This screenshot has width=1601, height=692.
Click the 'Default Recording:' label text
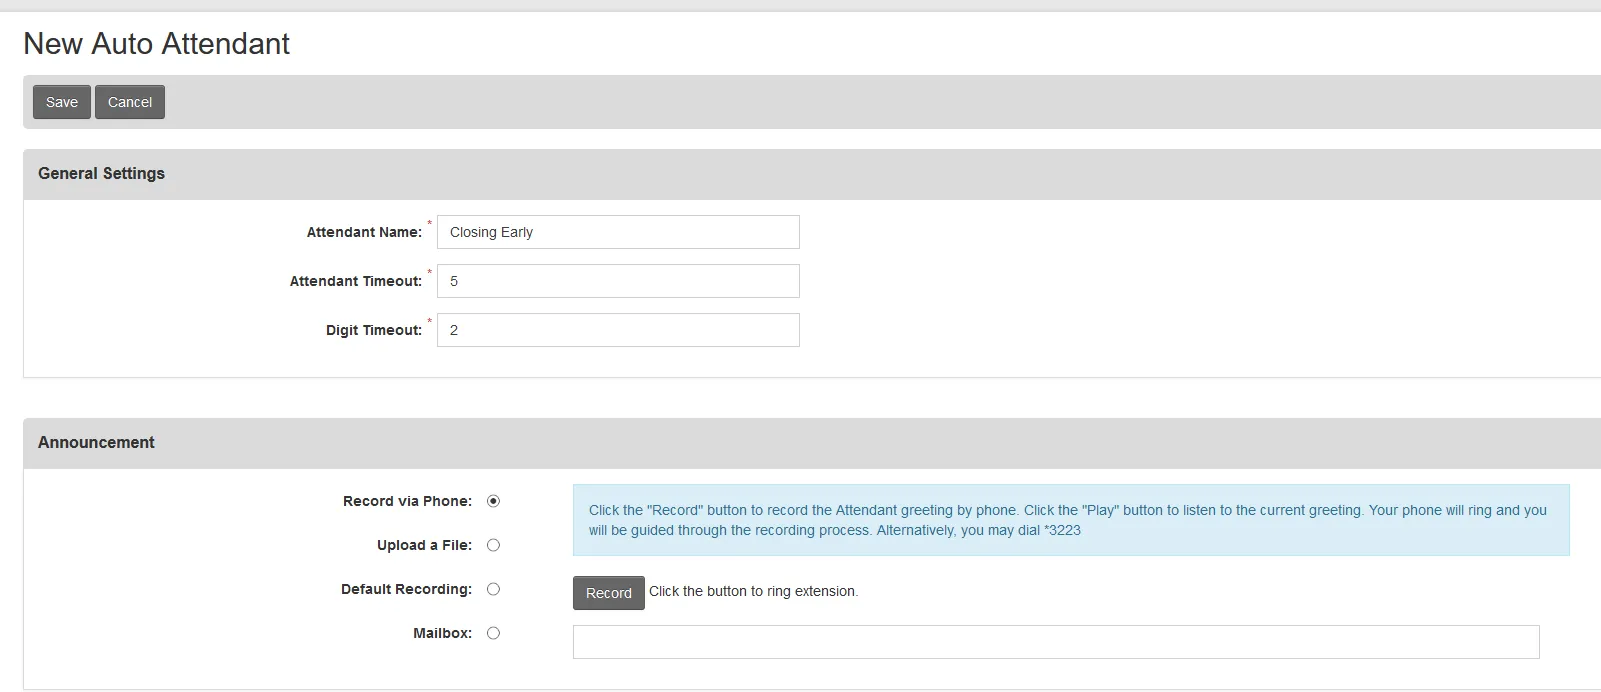pos(406,589)
